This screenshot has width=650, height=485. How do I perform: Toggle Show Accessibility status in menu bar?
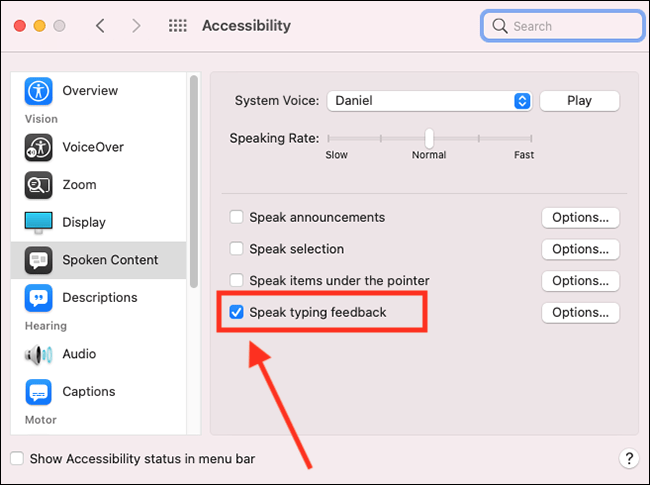17,458
